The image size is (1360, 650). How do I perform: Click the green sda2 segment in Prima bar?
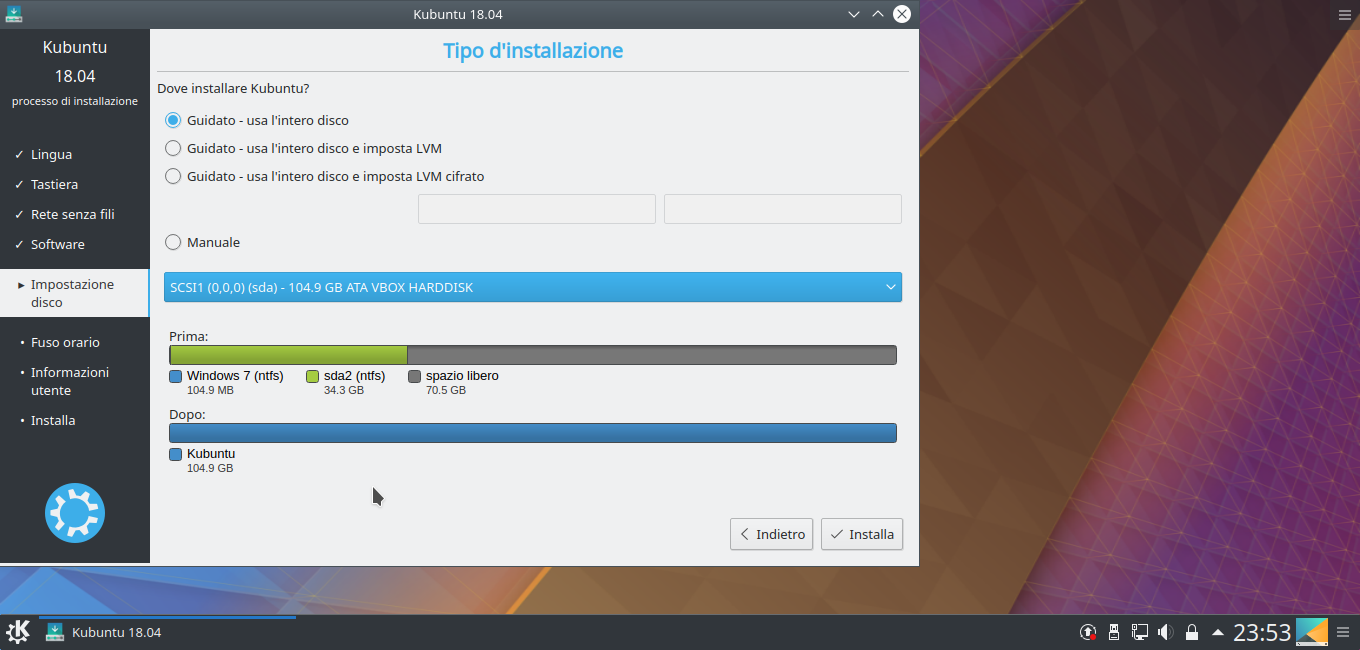click(289, 355)
